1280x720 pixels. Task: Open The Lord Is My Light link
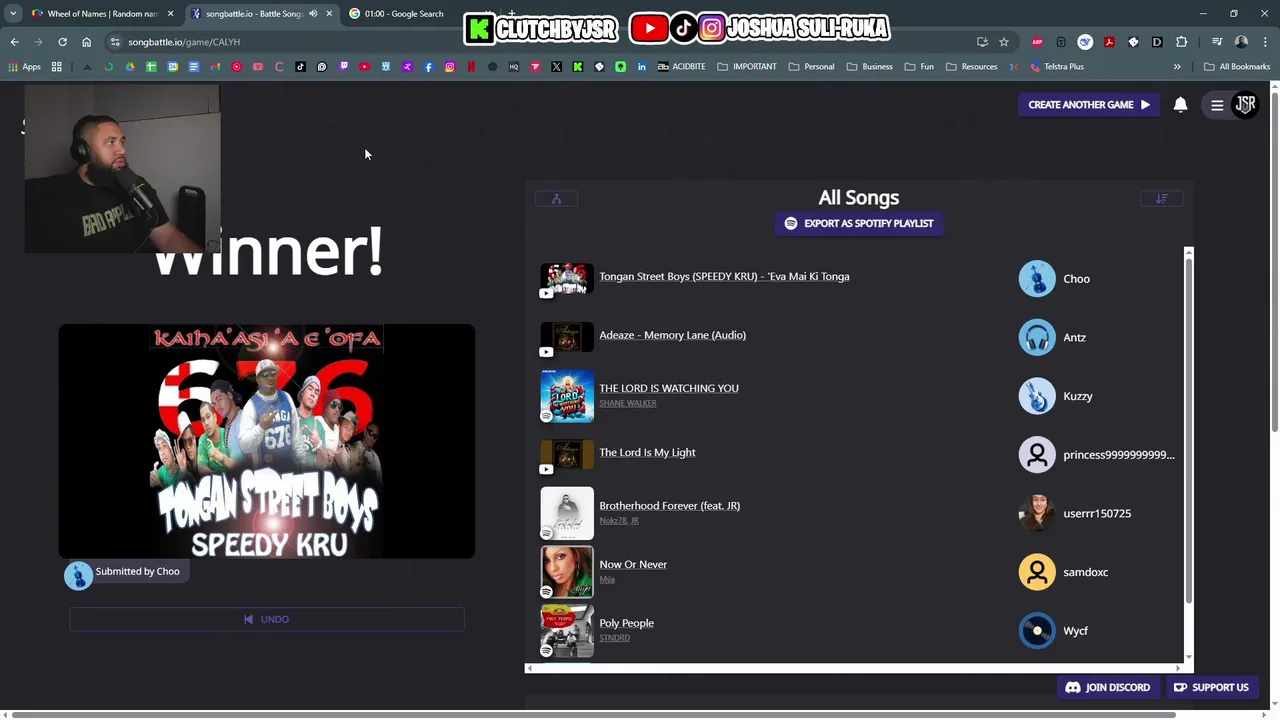[x=647, y=452]
